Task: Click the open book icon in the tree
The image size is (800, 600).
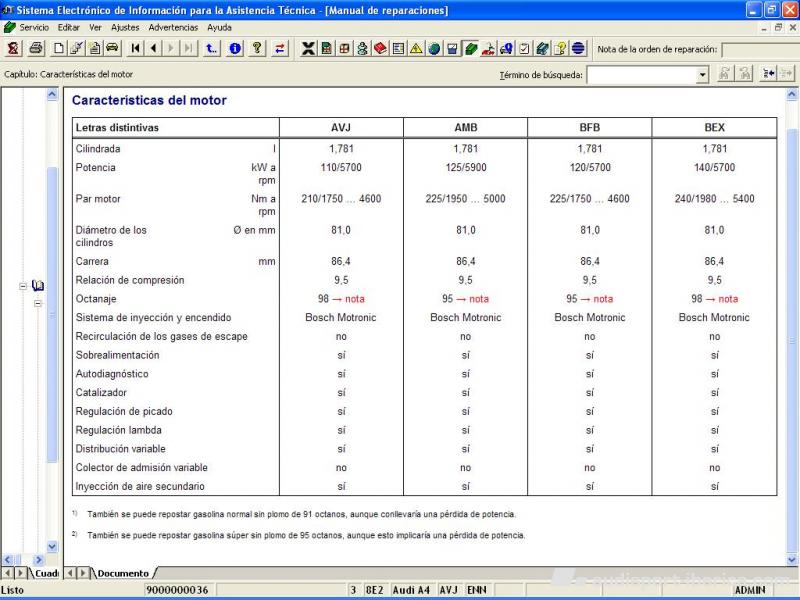Action: pos(38,286)
